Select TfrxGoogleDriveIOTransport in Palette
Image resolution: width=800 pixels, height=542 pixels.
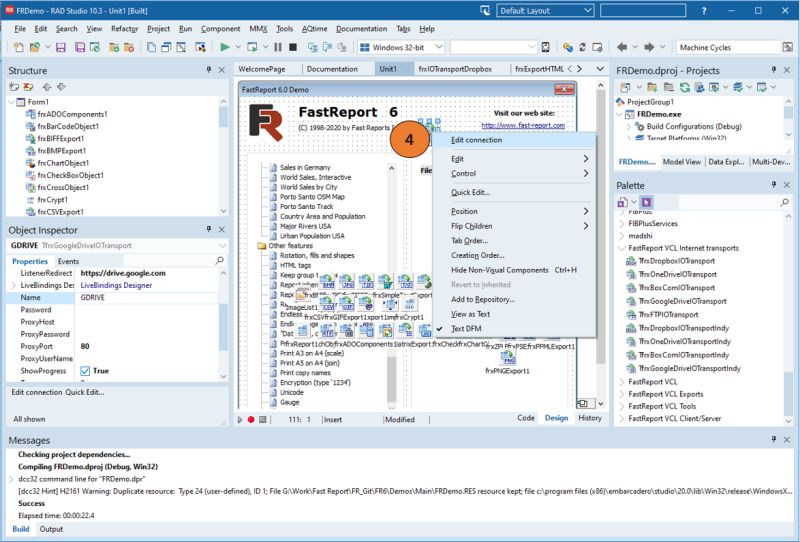pyautogui.click(x=683, y=301)
